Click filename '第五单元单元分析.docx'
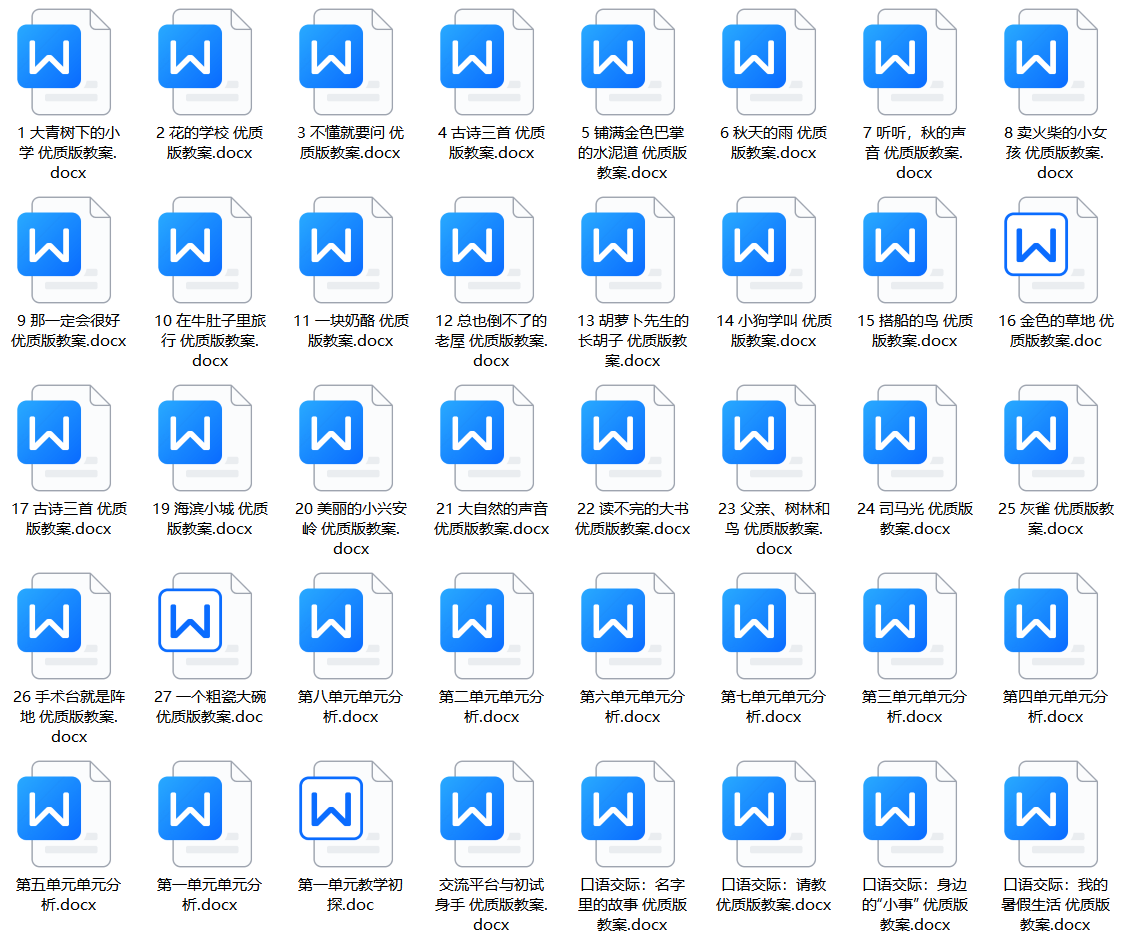Image resolution: width=1126 pixels, height=939 pixels. [x=68, y=895]
